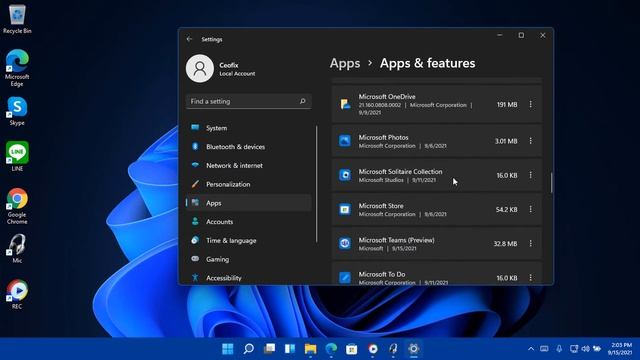
Task: Open Task View on the taskbar
Action: pos(269,349)
